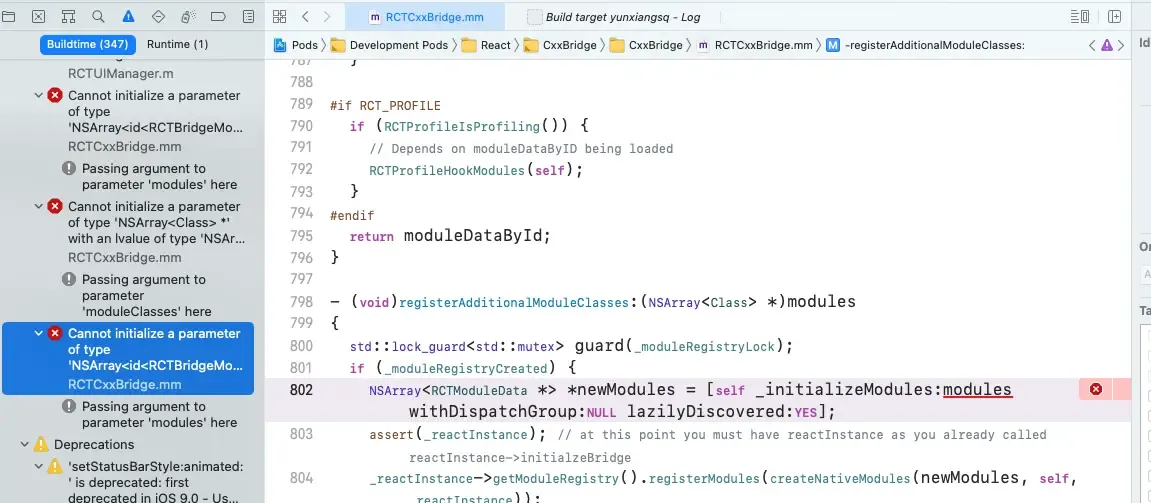Click line number 798 in gutter
This screenshot has width=1151, height=503.
tap(301, 302)
